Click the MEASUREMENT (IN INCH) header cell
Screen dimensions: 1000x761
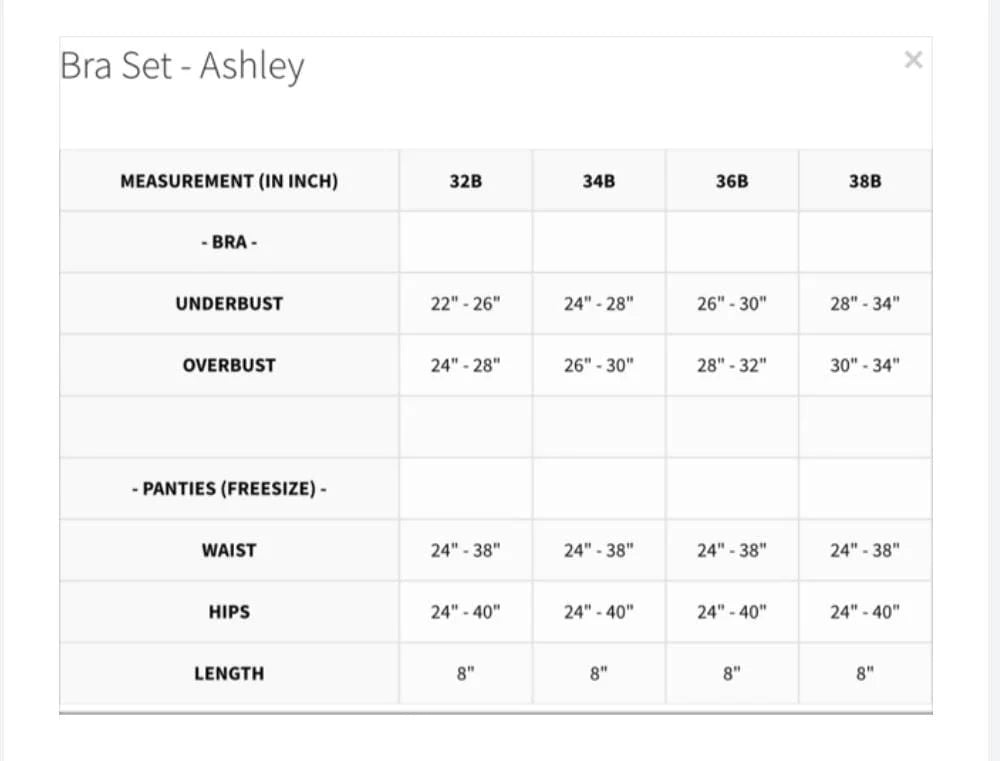pos(229,181)
